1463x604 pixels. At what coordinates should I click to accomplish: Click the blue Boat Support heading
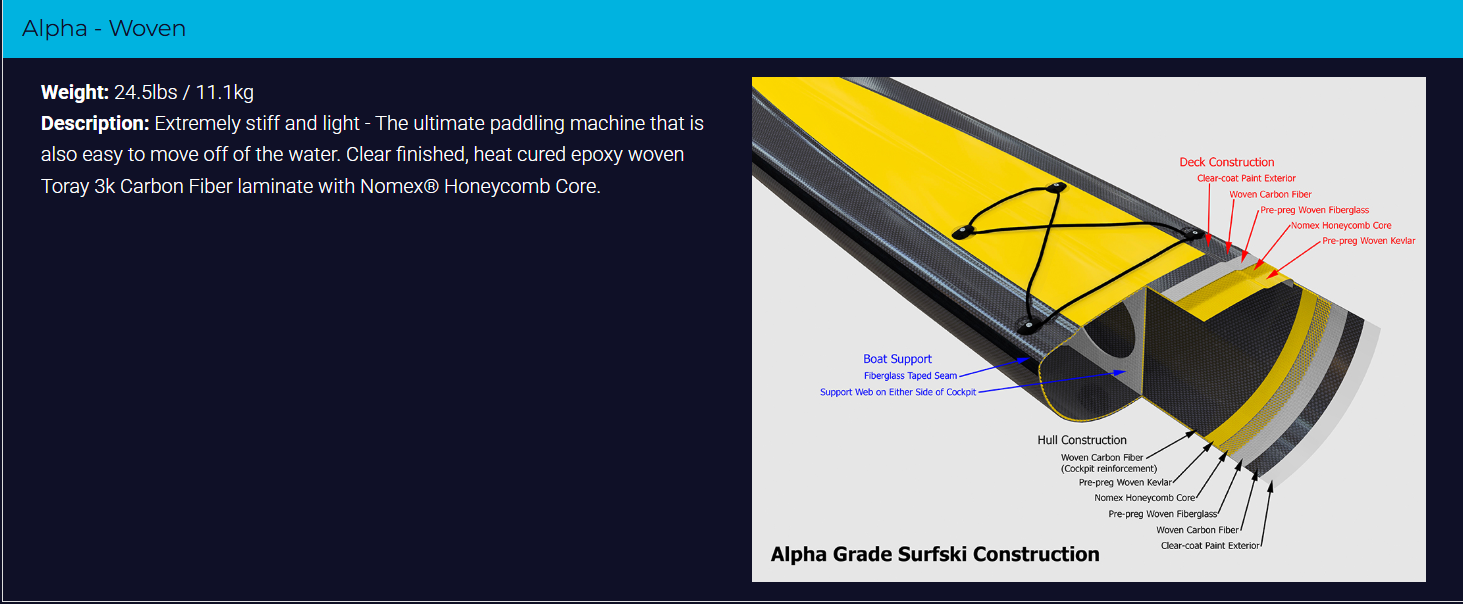(x=897, y=359)
